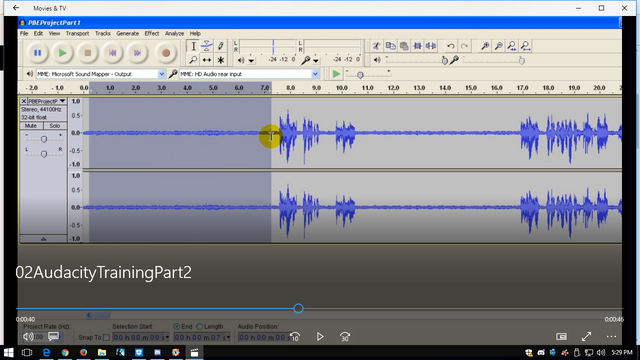Adjust the track pan L/R slider
640x360 pixels.
click(x=44, y=153)
